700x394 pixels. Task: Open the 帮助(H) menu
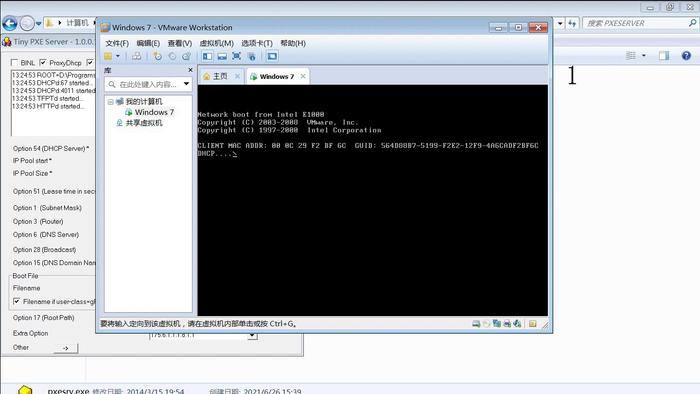[x=293, y=43]
